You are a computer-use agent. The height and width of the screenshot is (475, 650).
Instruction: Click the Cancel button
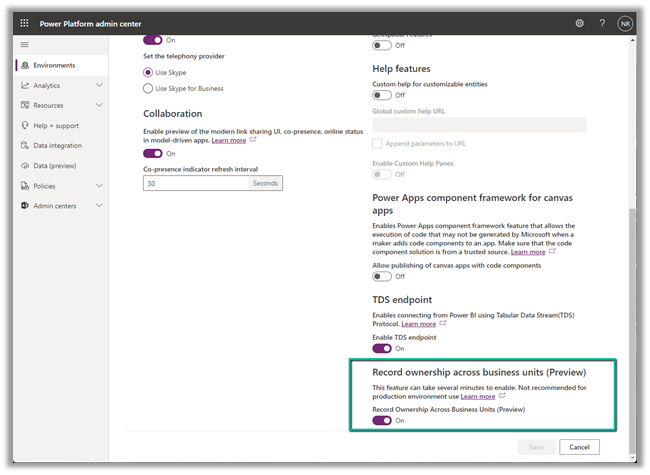(x=579, y=447)
